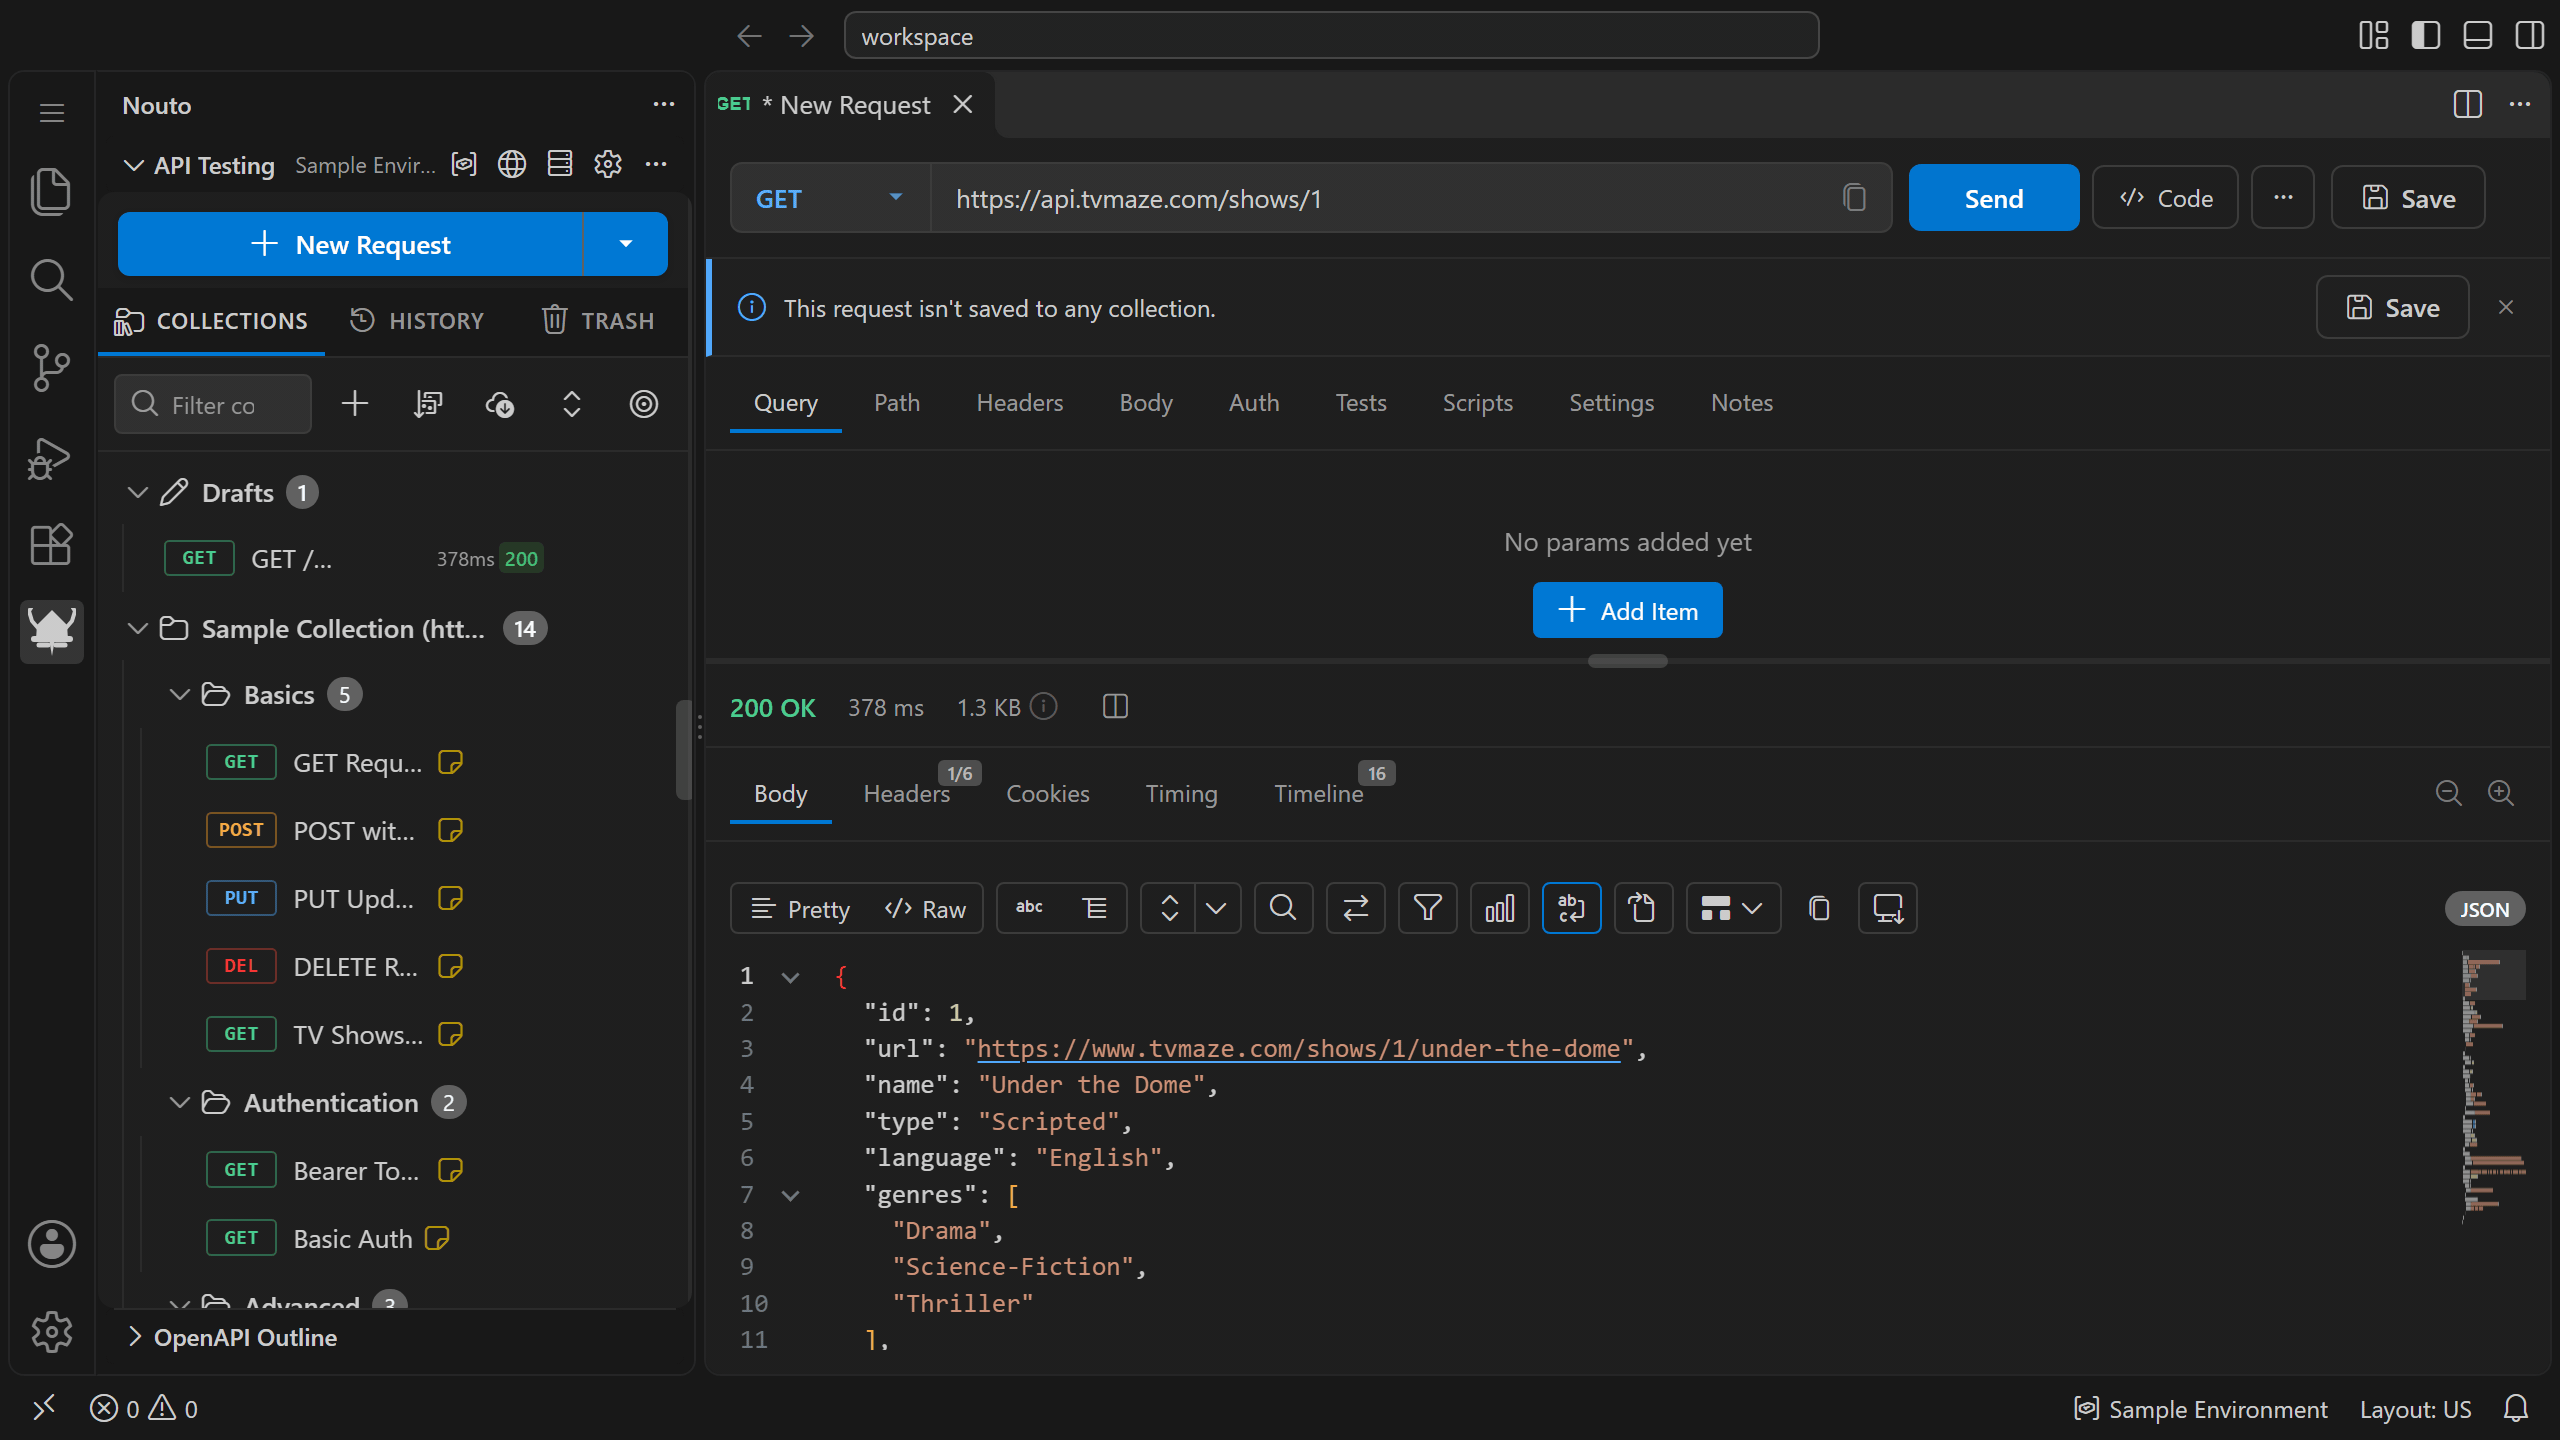This screenshot has width=2560, height=1440.
Task: Toggle secondary side bar in title bar
Action: 2529,36
